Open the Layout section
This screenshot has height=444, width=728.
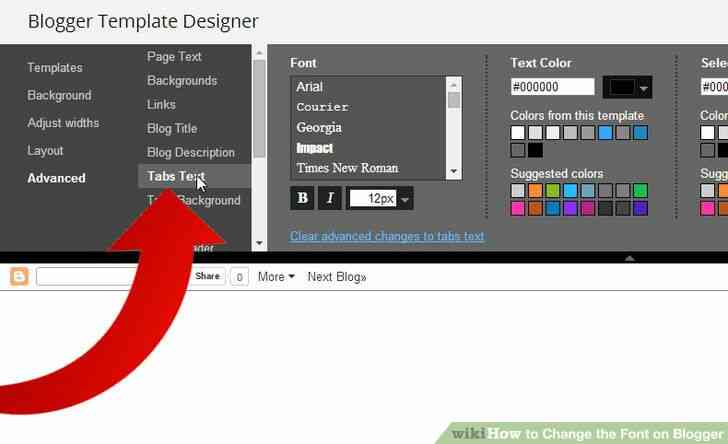[45, 151]
